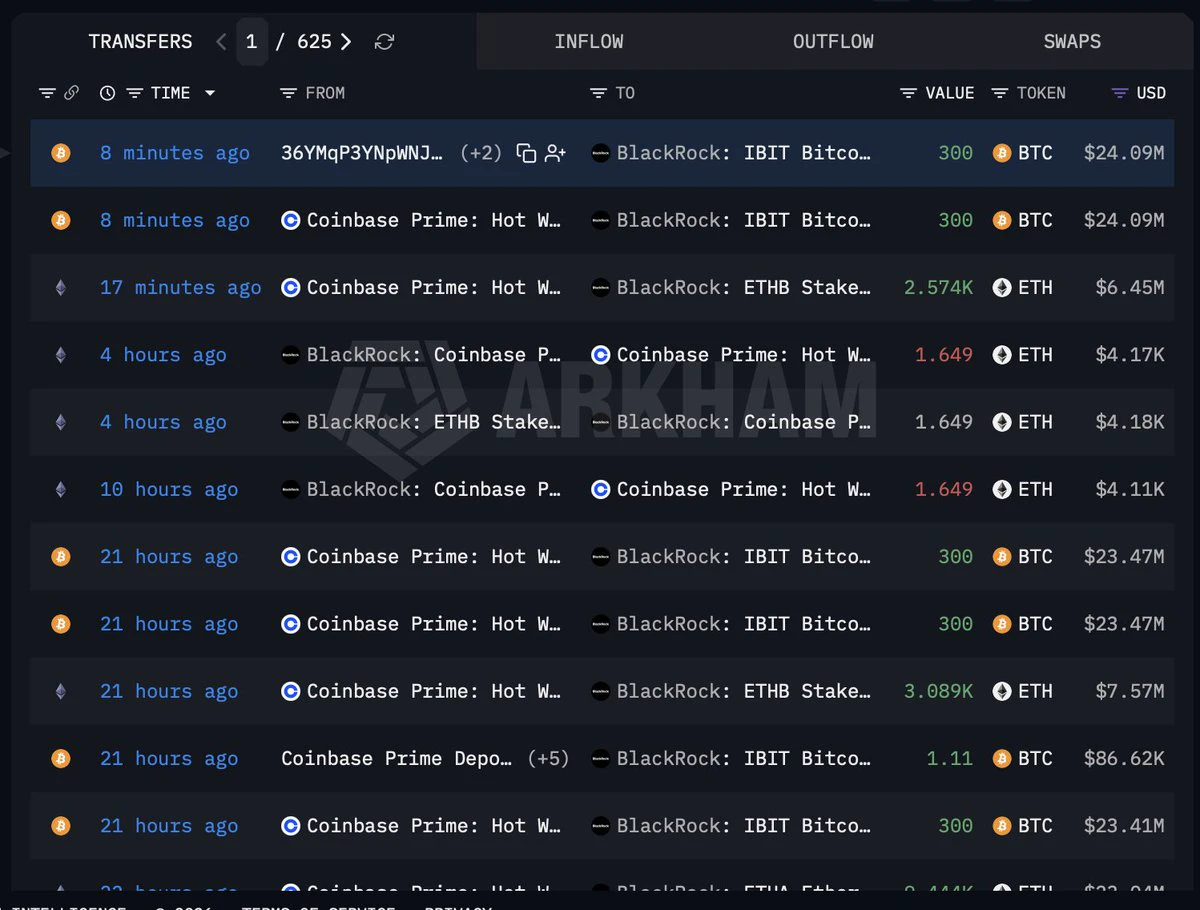The height and width of the screenshot is (910, 1200).
Task: Click the USD amount $7.57M
Action: (1130, 691)
